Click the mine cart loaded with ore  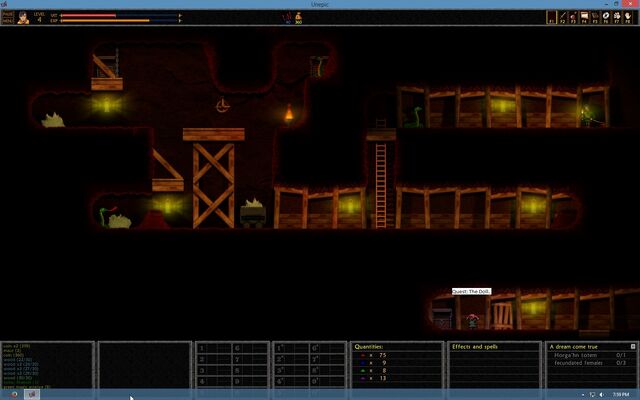pyautogui.click(x=253, y=213)
